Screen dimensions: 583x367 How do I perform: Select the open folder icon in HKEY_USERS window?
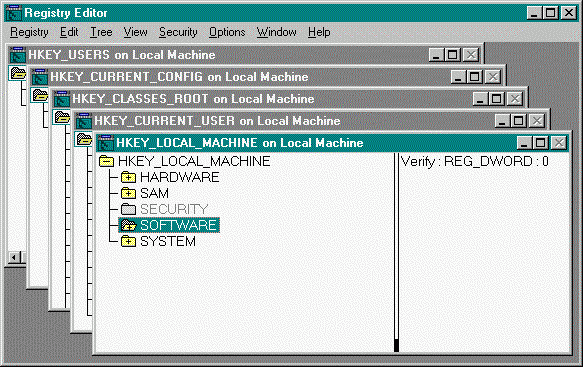[18, 73]
